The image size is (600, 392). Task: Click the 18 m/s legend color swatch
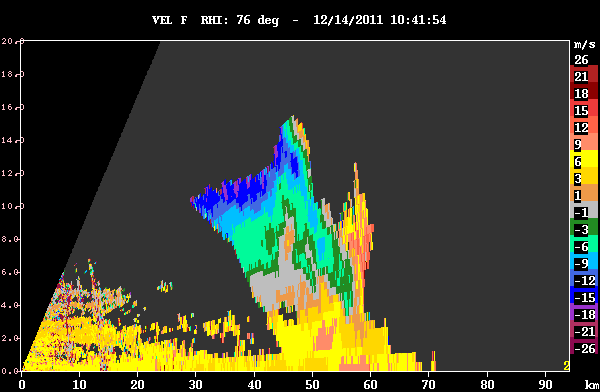point(584,90)
